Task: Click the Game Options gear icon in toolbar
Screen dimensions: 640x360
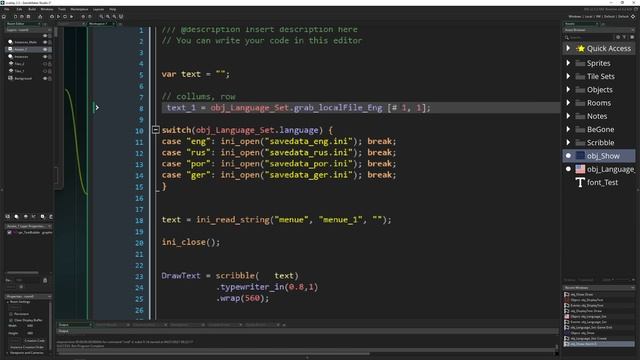Action: (83, 16)
